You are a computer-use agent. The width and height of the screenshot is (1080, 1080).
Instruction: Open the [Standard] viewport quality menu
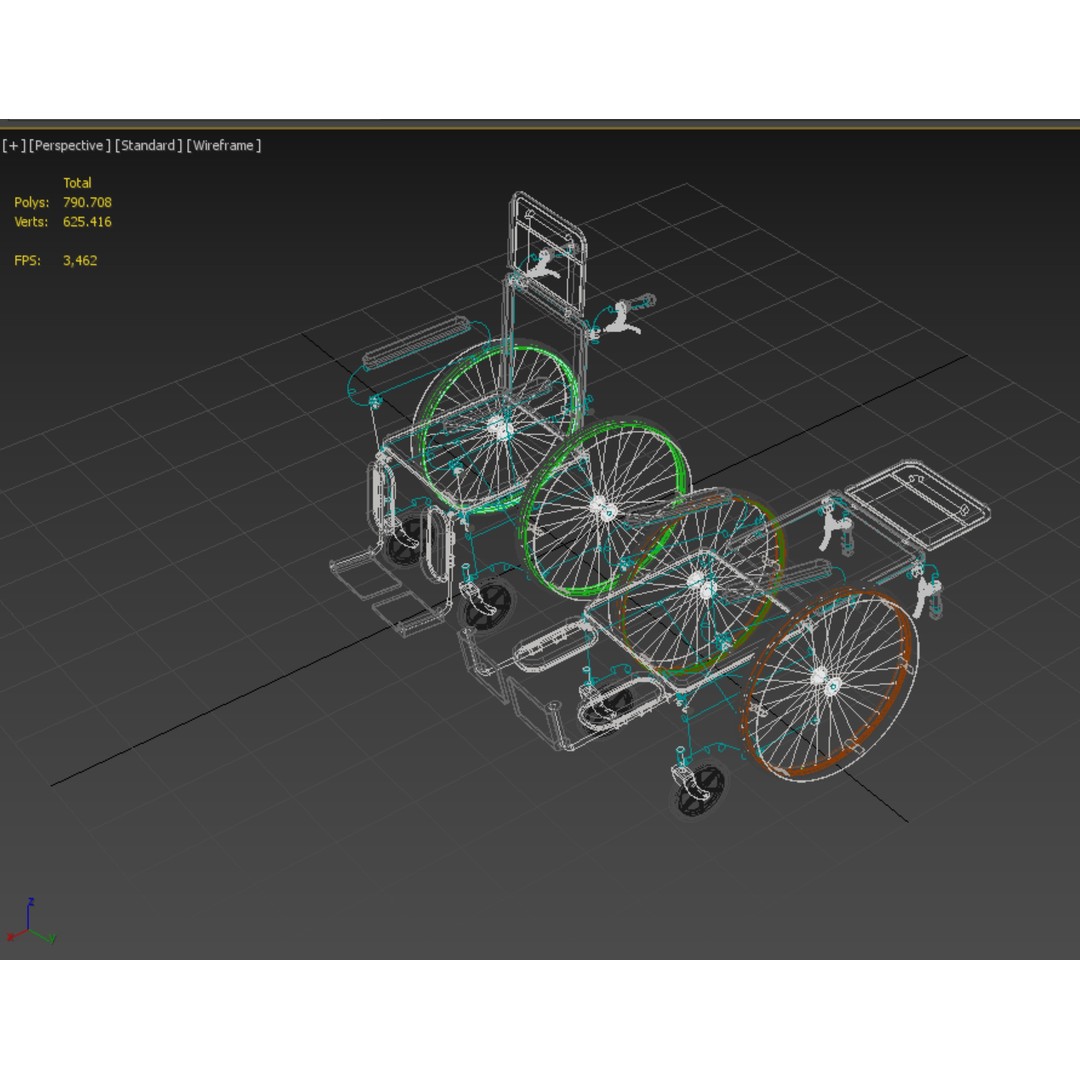point(149,145)
